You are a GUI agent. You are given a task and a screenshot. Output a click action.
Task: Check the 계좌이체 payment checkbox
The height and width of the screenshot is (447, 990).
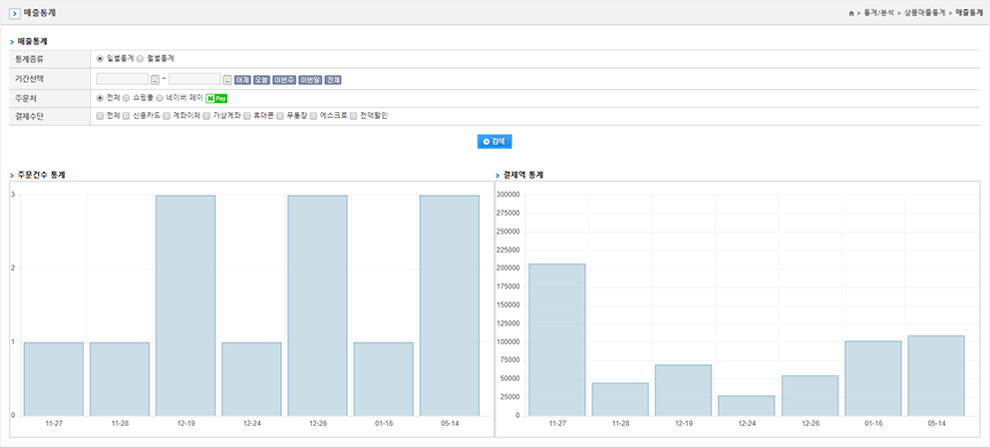[x=167, y=116]
